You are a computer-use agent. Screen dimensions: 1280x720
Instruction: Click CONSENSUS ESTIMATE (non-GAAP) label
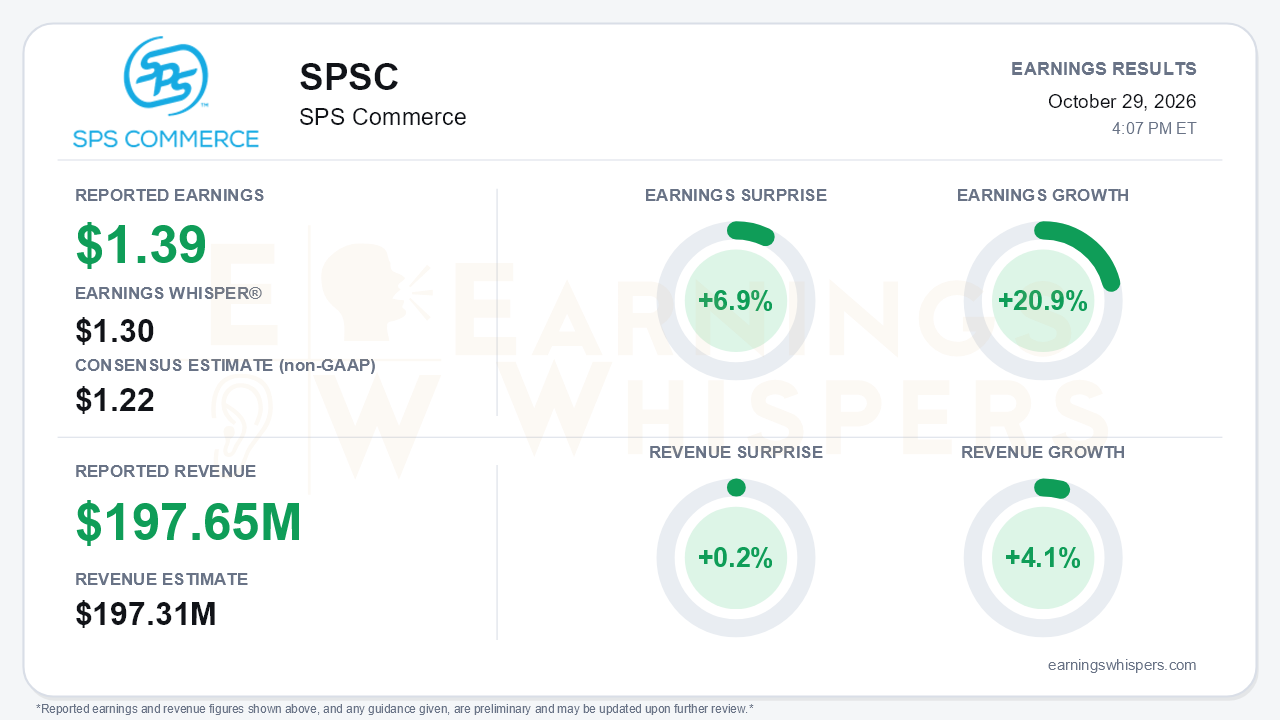pos(225,366)
